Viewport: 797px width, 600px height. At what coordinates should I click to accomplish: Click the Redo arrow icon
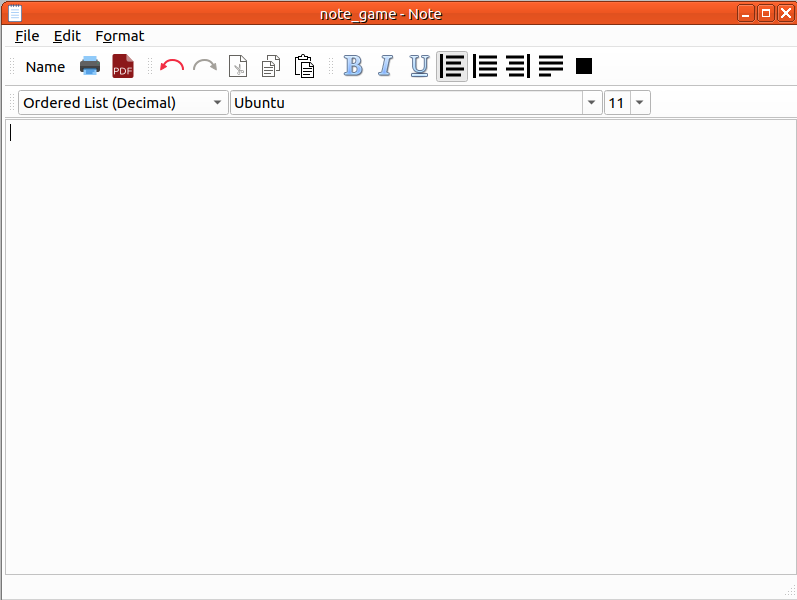(x=205, y=67)
